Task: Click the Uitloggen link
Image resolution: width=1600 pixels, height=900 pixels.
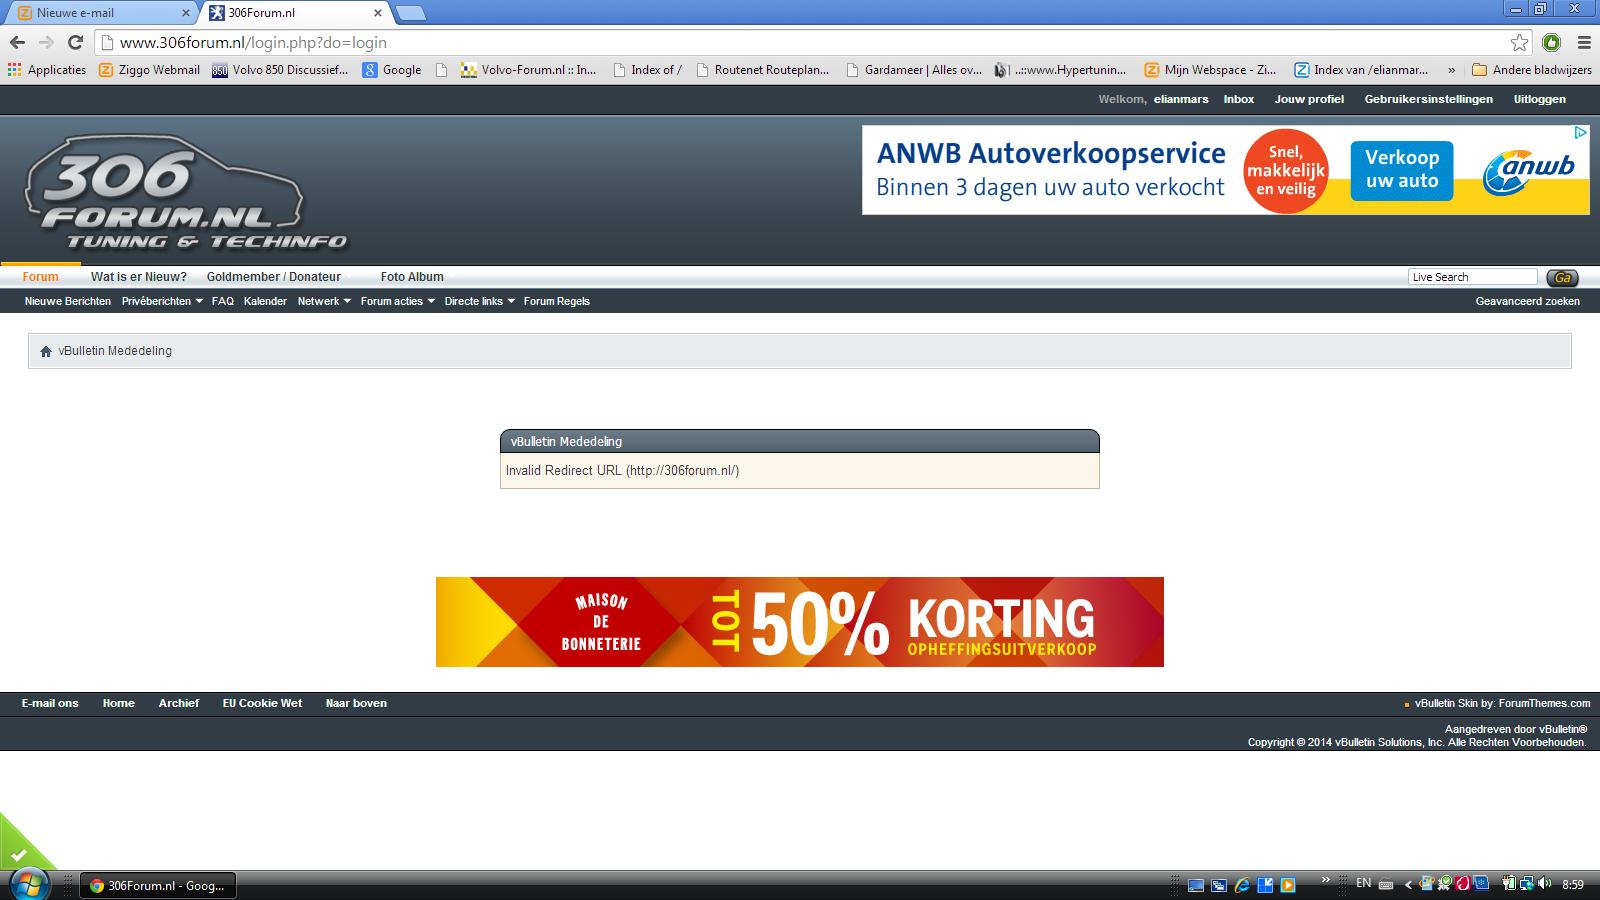Action: [x=1539, y=99]
